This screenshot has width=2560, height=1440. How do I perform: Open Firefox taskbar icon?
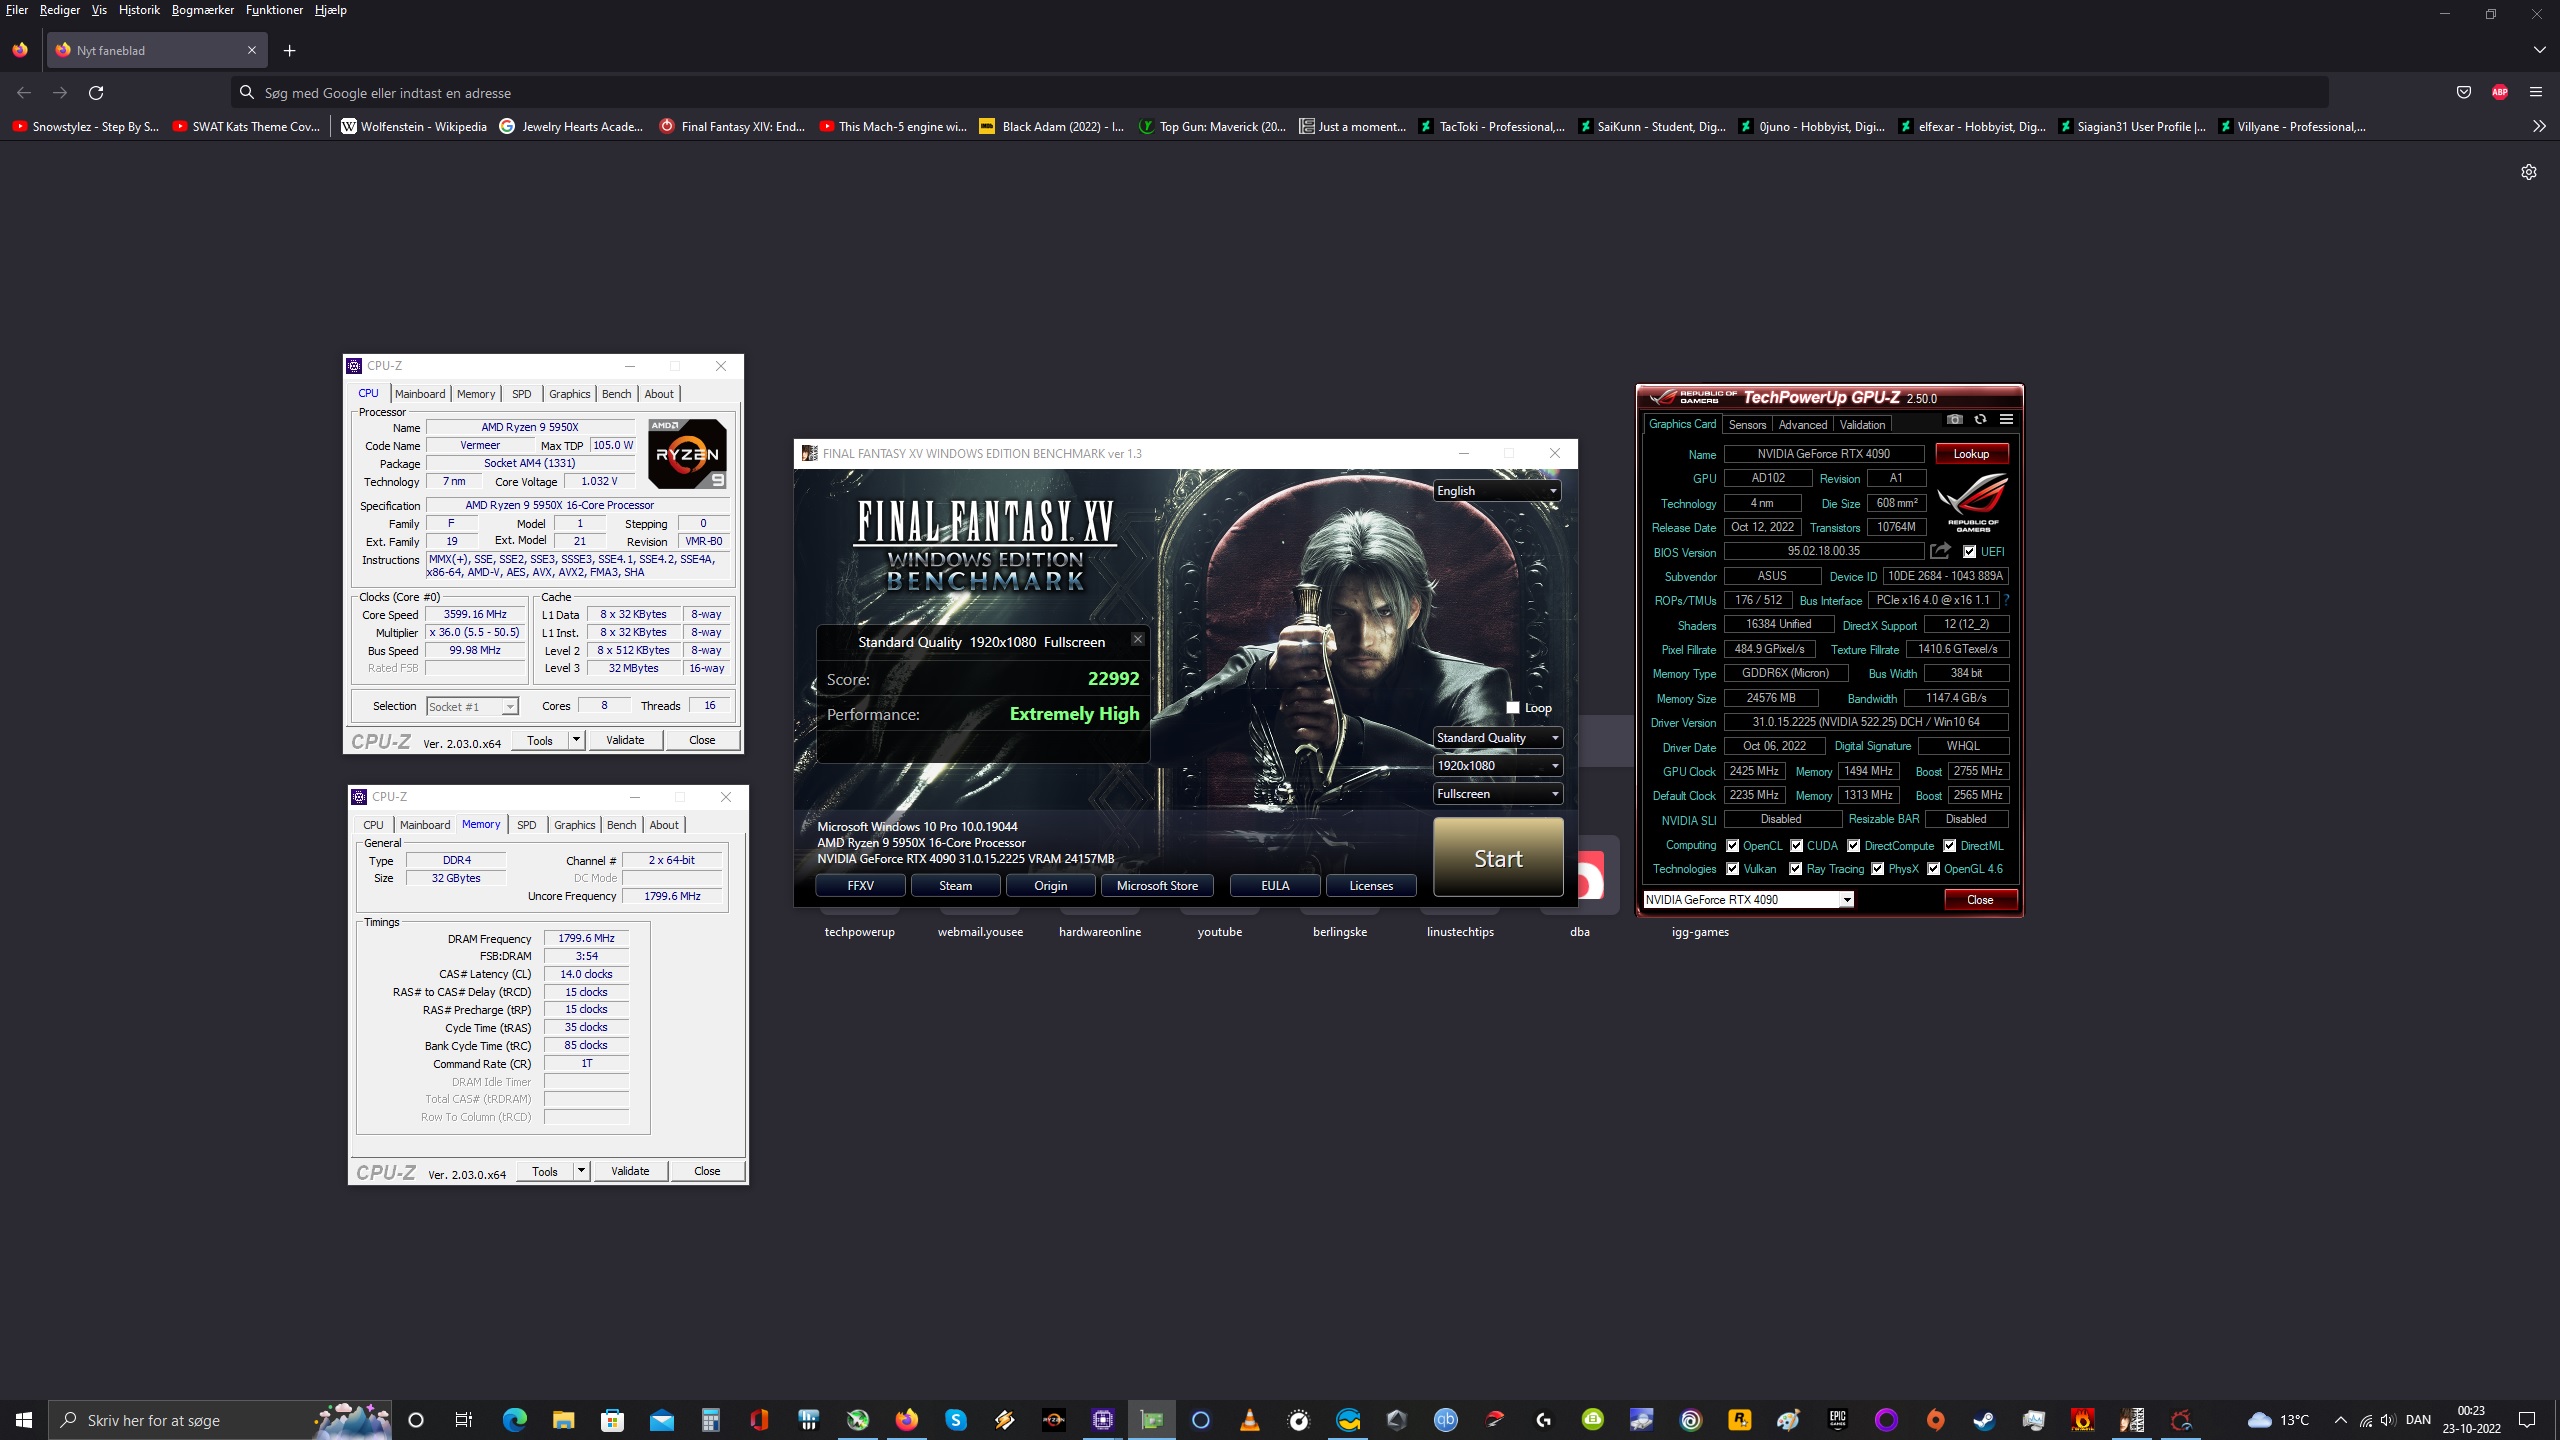click(x=906, y=1420)
